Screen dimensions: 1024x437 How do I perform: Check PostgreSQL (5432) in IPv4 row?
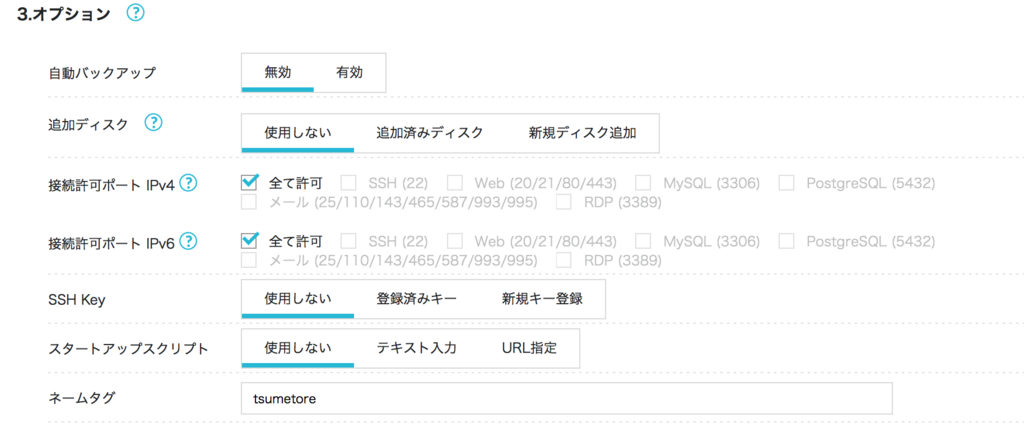pyautogui.click(x=787, y=183)
